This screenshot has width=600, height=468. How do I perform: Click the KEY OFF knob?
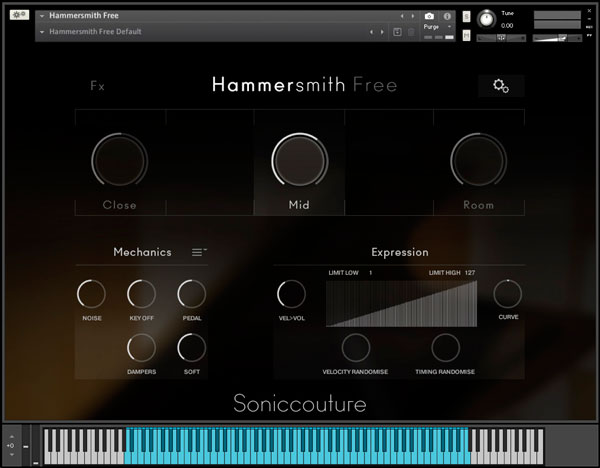(142, 294)
